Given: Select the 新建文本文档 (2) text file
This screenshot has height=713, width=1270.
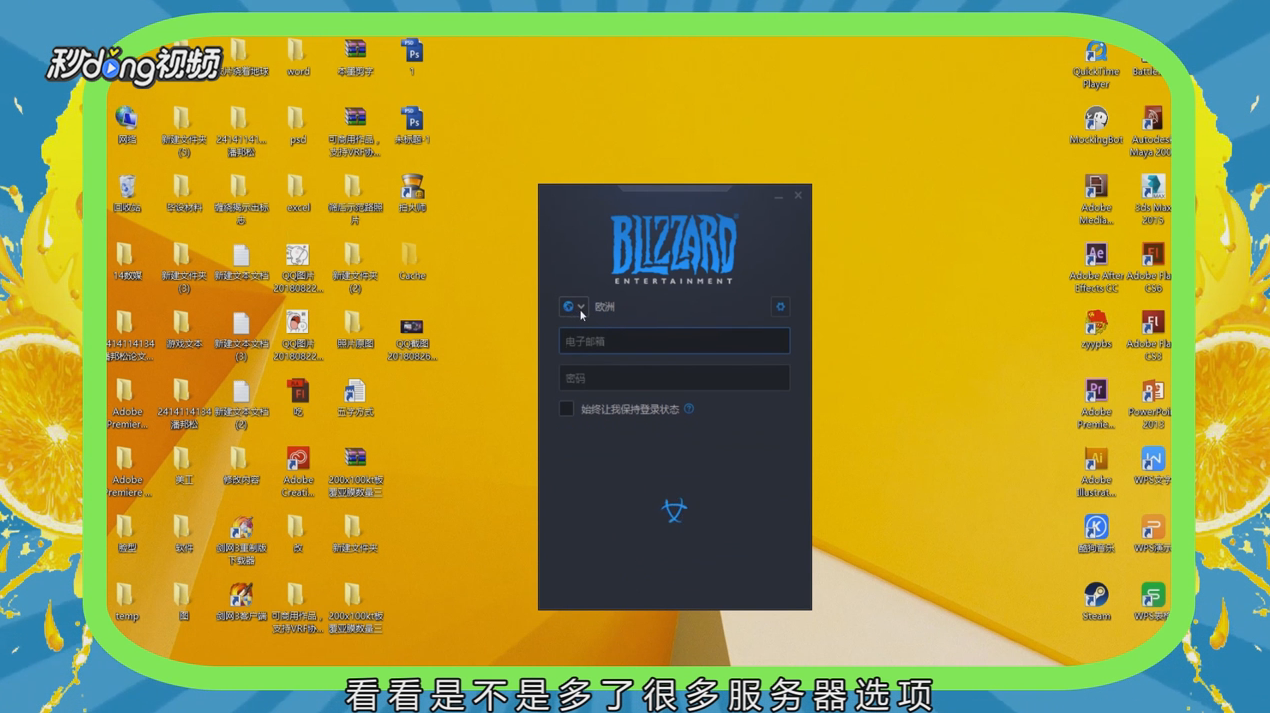Looking at the screenshot, I should click(240, 404).
